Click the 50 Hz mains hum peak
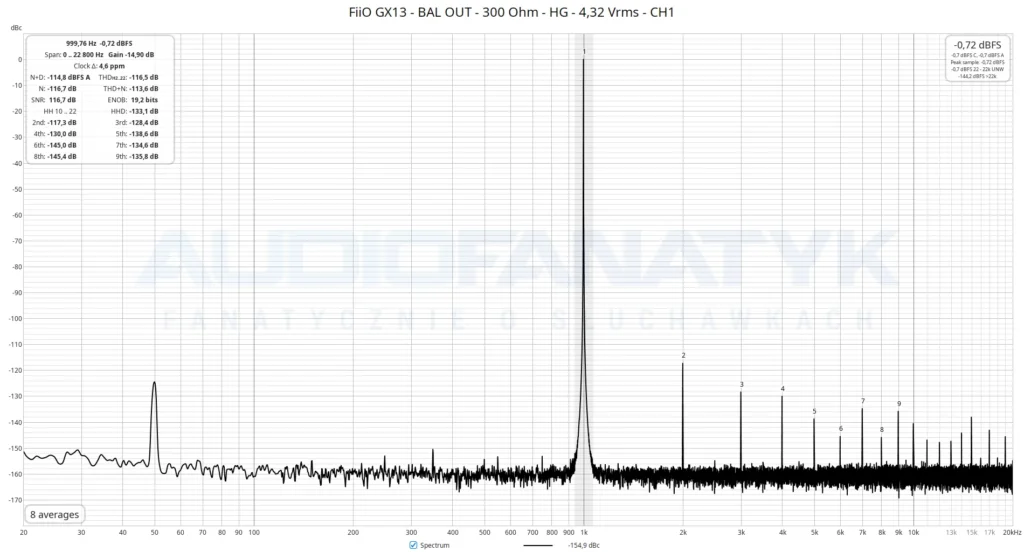Screen dimensions: 1024x552 (x=154, y=384)
